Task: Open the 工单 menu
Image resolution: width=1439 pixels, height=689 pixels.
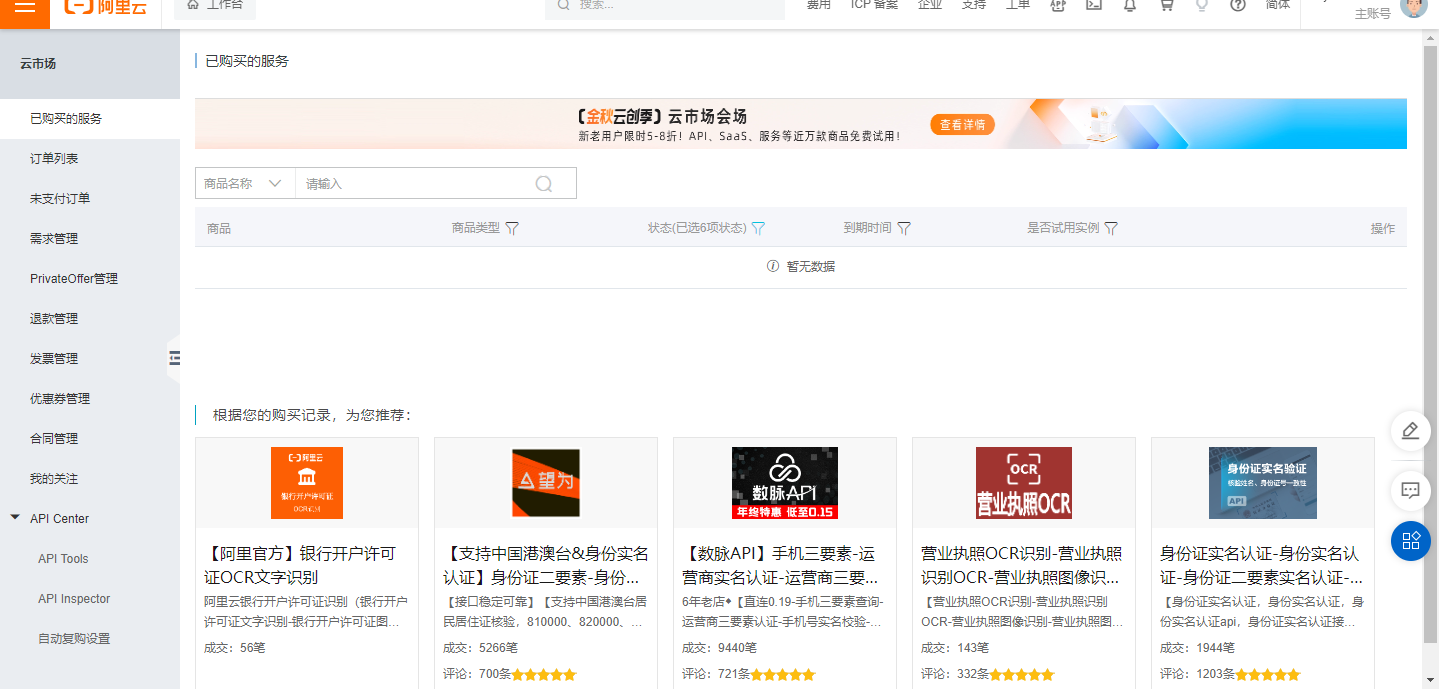Action: pyautogui.click(x=1018, y=5)
